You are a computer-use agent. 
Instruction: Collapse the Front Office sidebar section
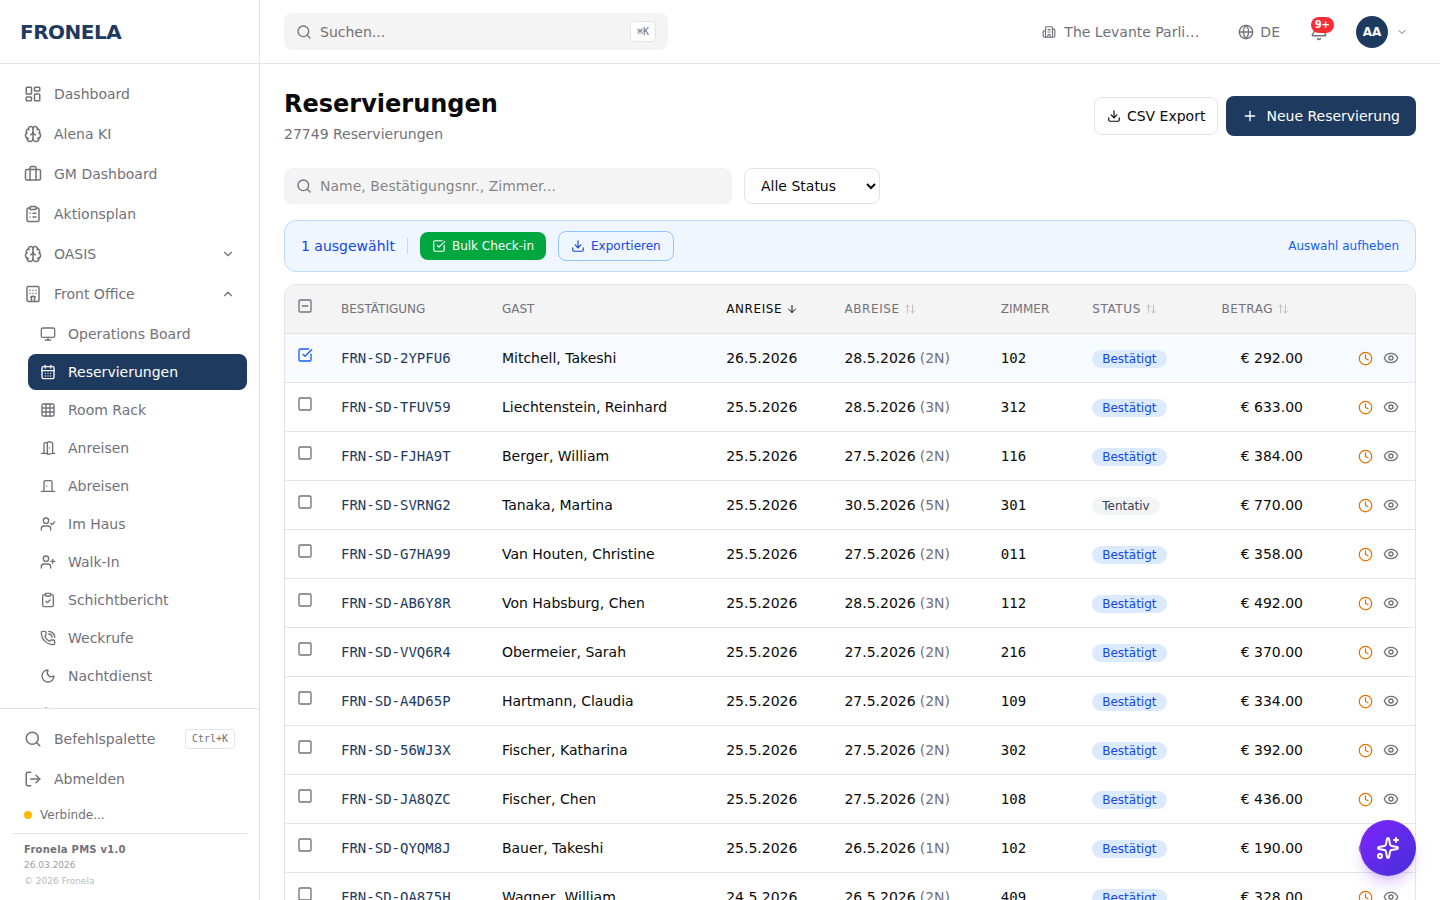pyautogui.click(x=228, y=294)
